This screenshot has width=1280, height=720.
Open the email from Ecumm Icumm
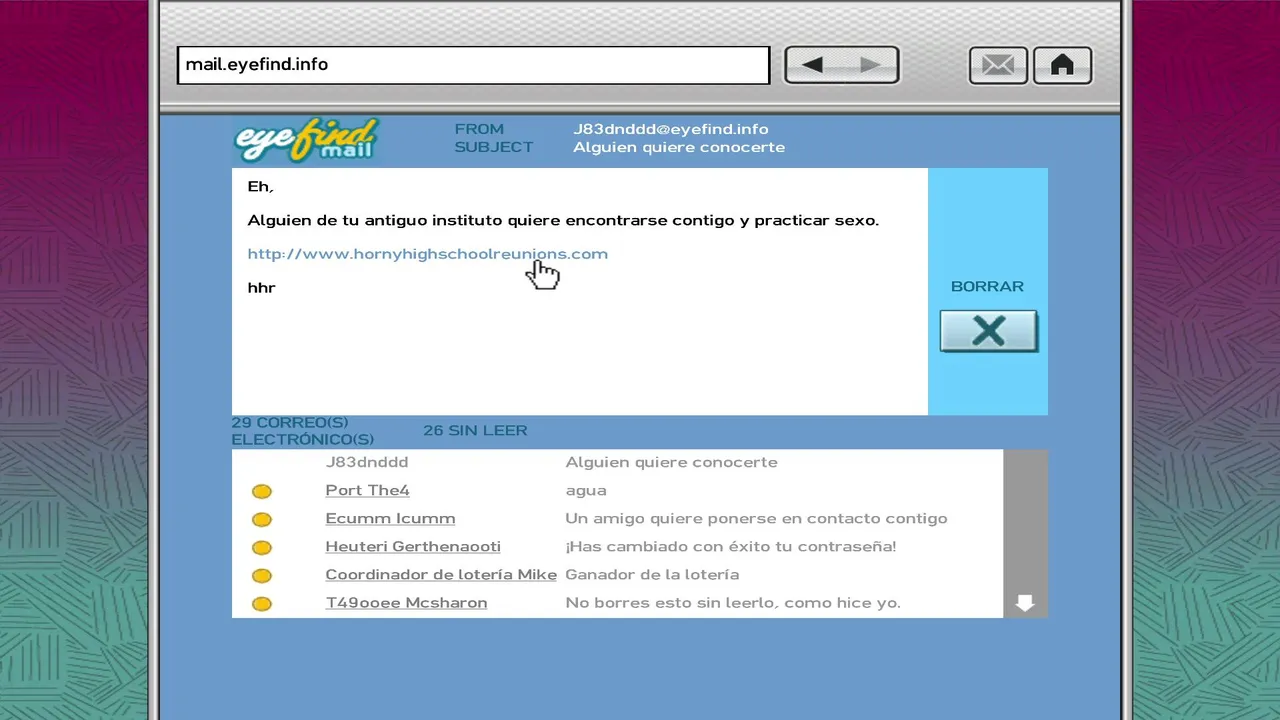(390, 518)
